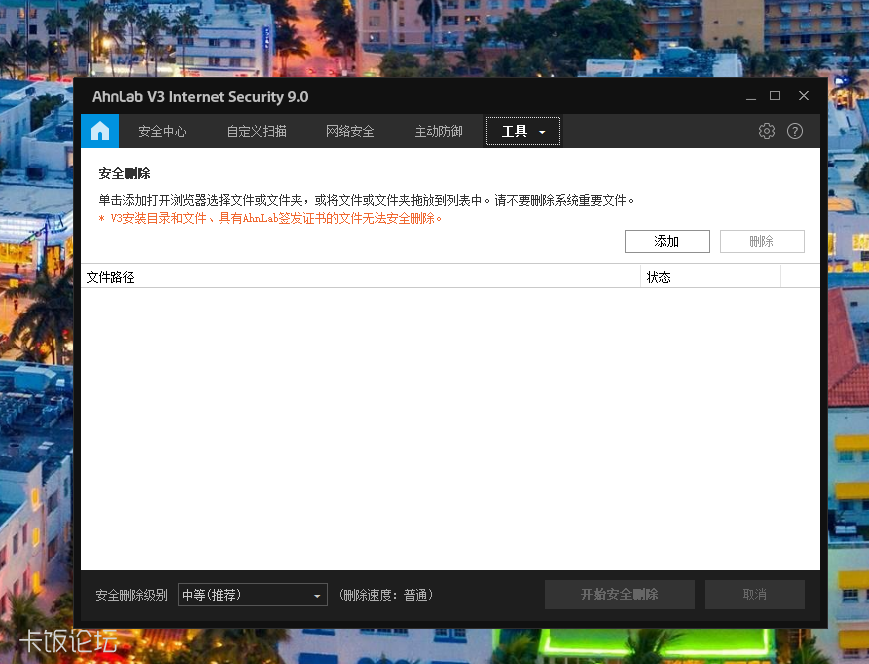The width and height of the screenshot is (869, 664).
Task: Click the empty file list area
Action: pos(440,420)
